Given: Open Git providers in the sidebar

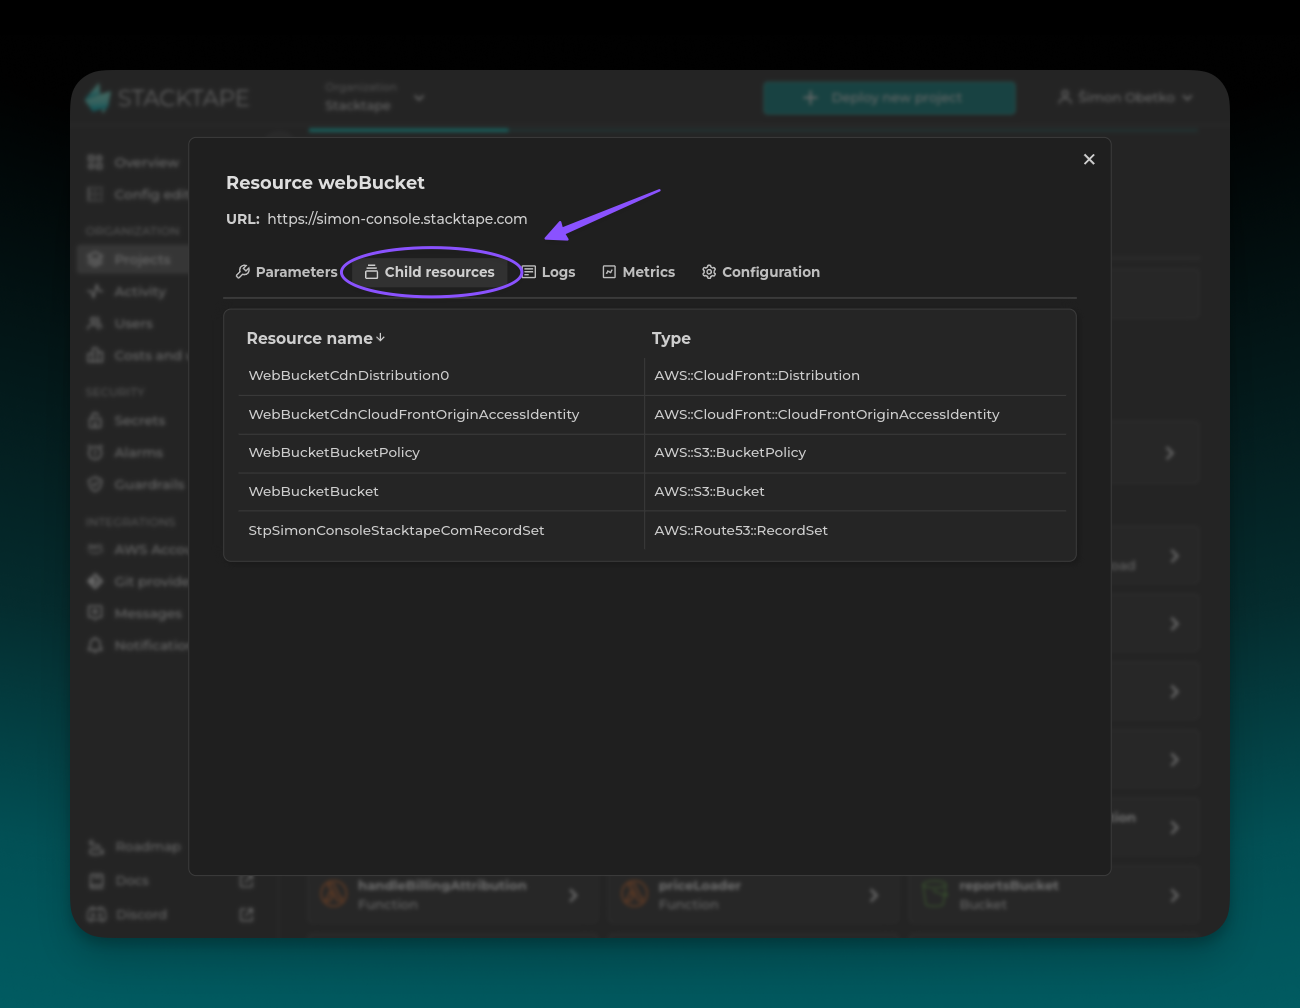Looking at the screenshot, I should [136, 581].
